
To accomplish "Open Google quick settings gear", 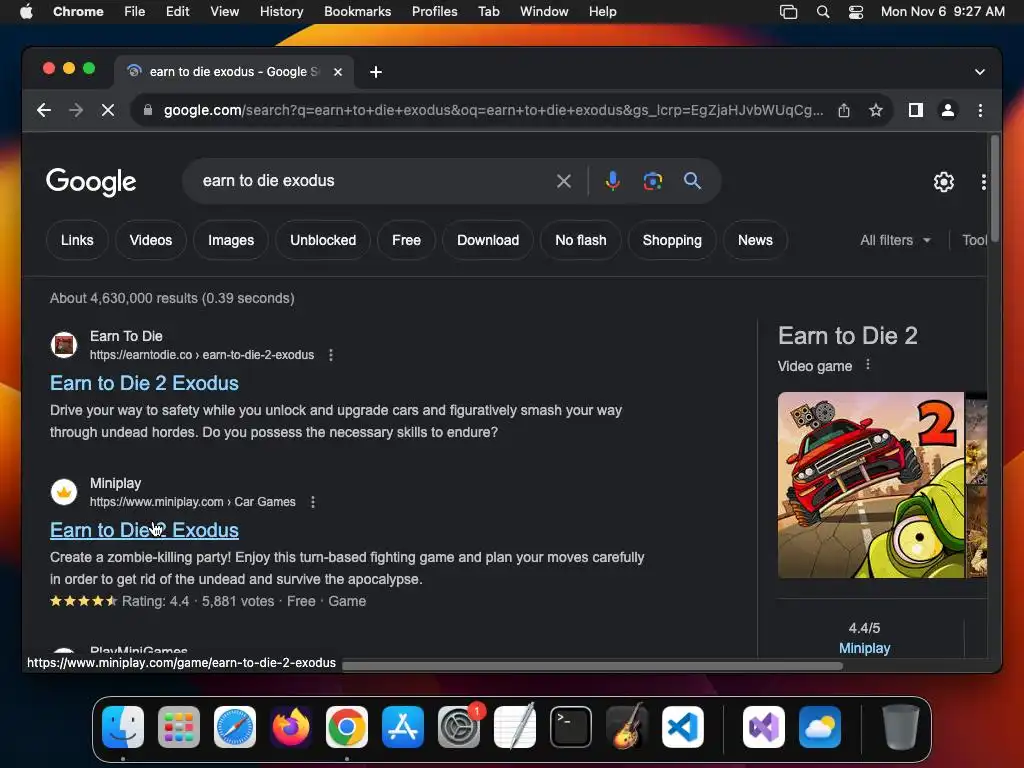I will pos(944,182).
